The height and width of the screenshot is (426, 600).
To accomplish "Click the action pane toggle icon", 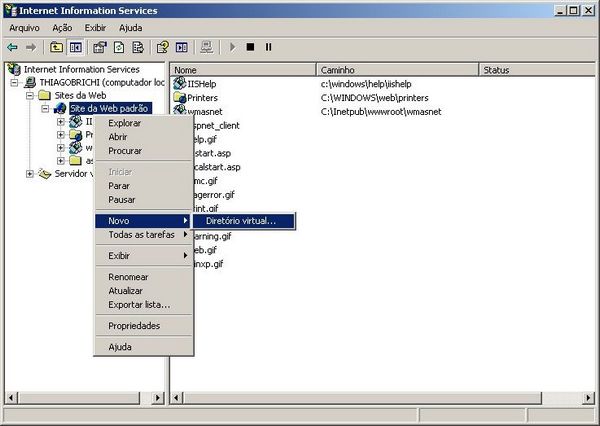I will coord(182,47).
